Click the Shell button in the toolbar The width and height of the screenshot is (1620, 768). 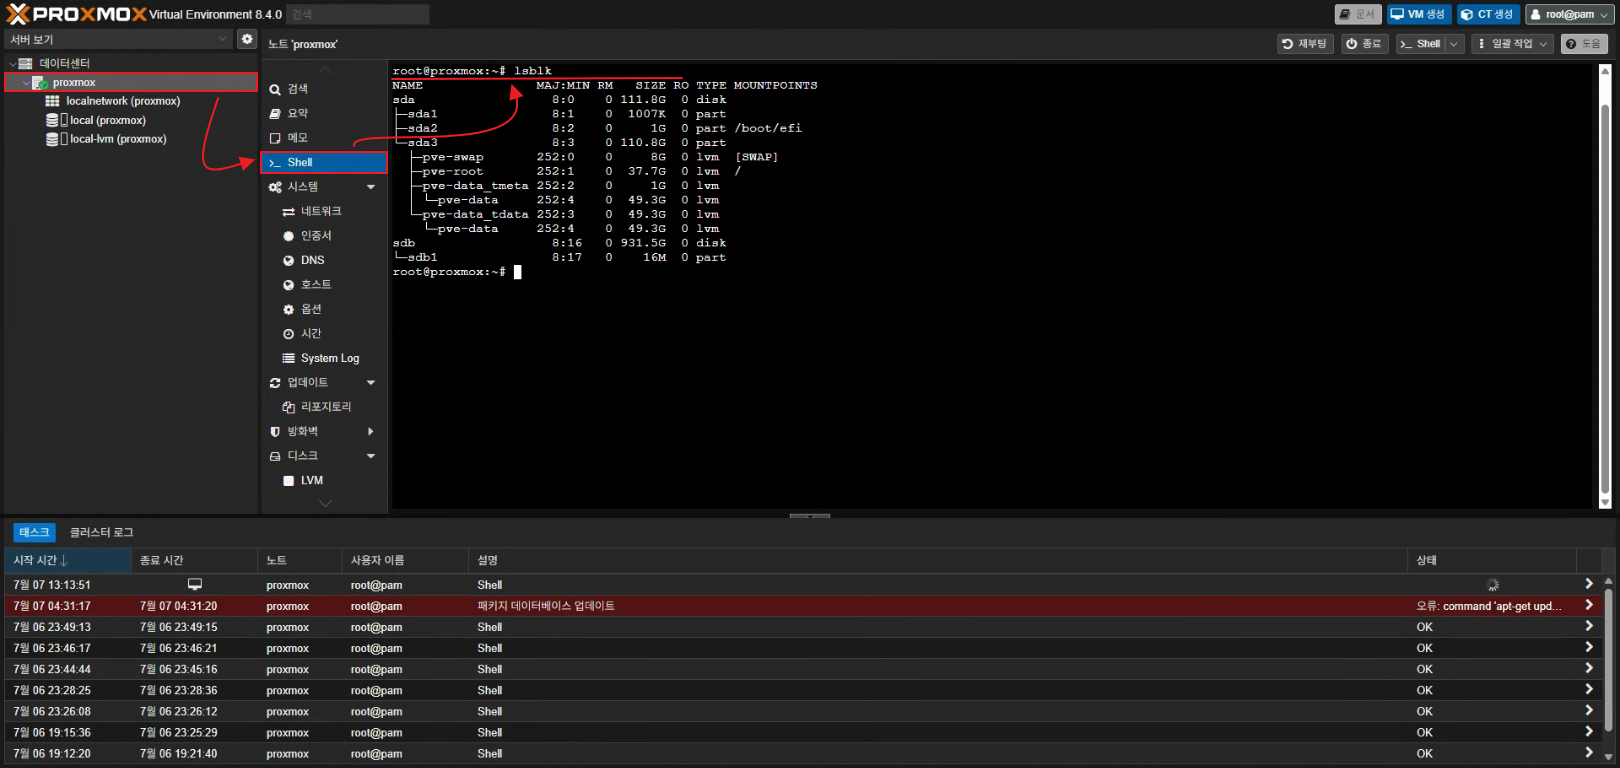[1421, 44]
